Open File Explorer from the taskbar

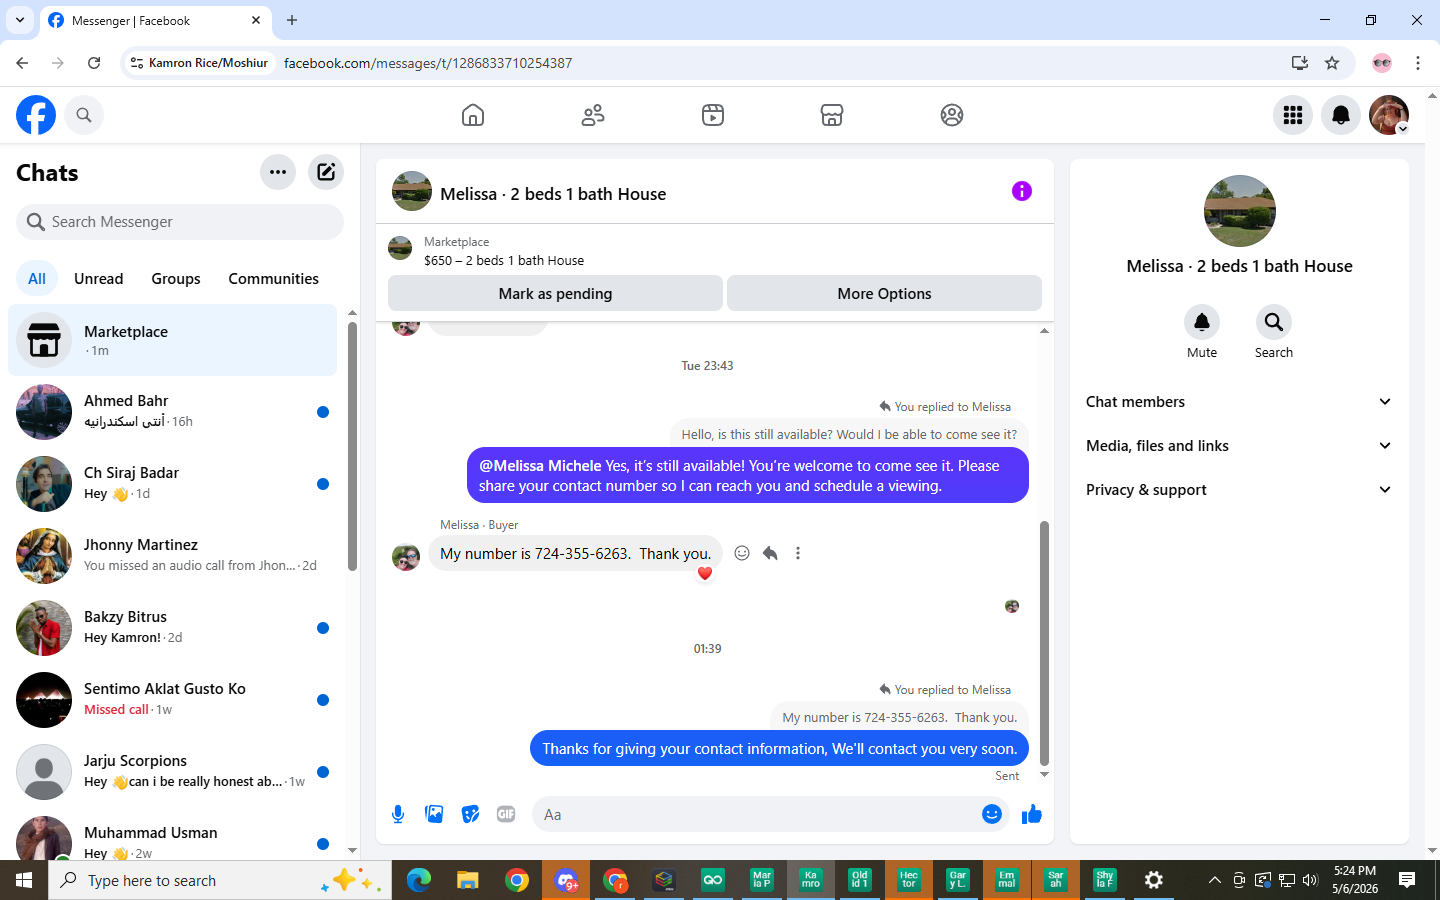[x=468, y=880]
